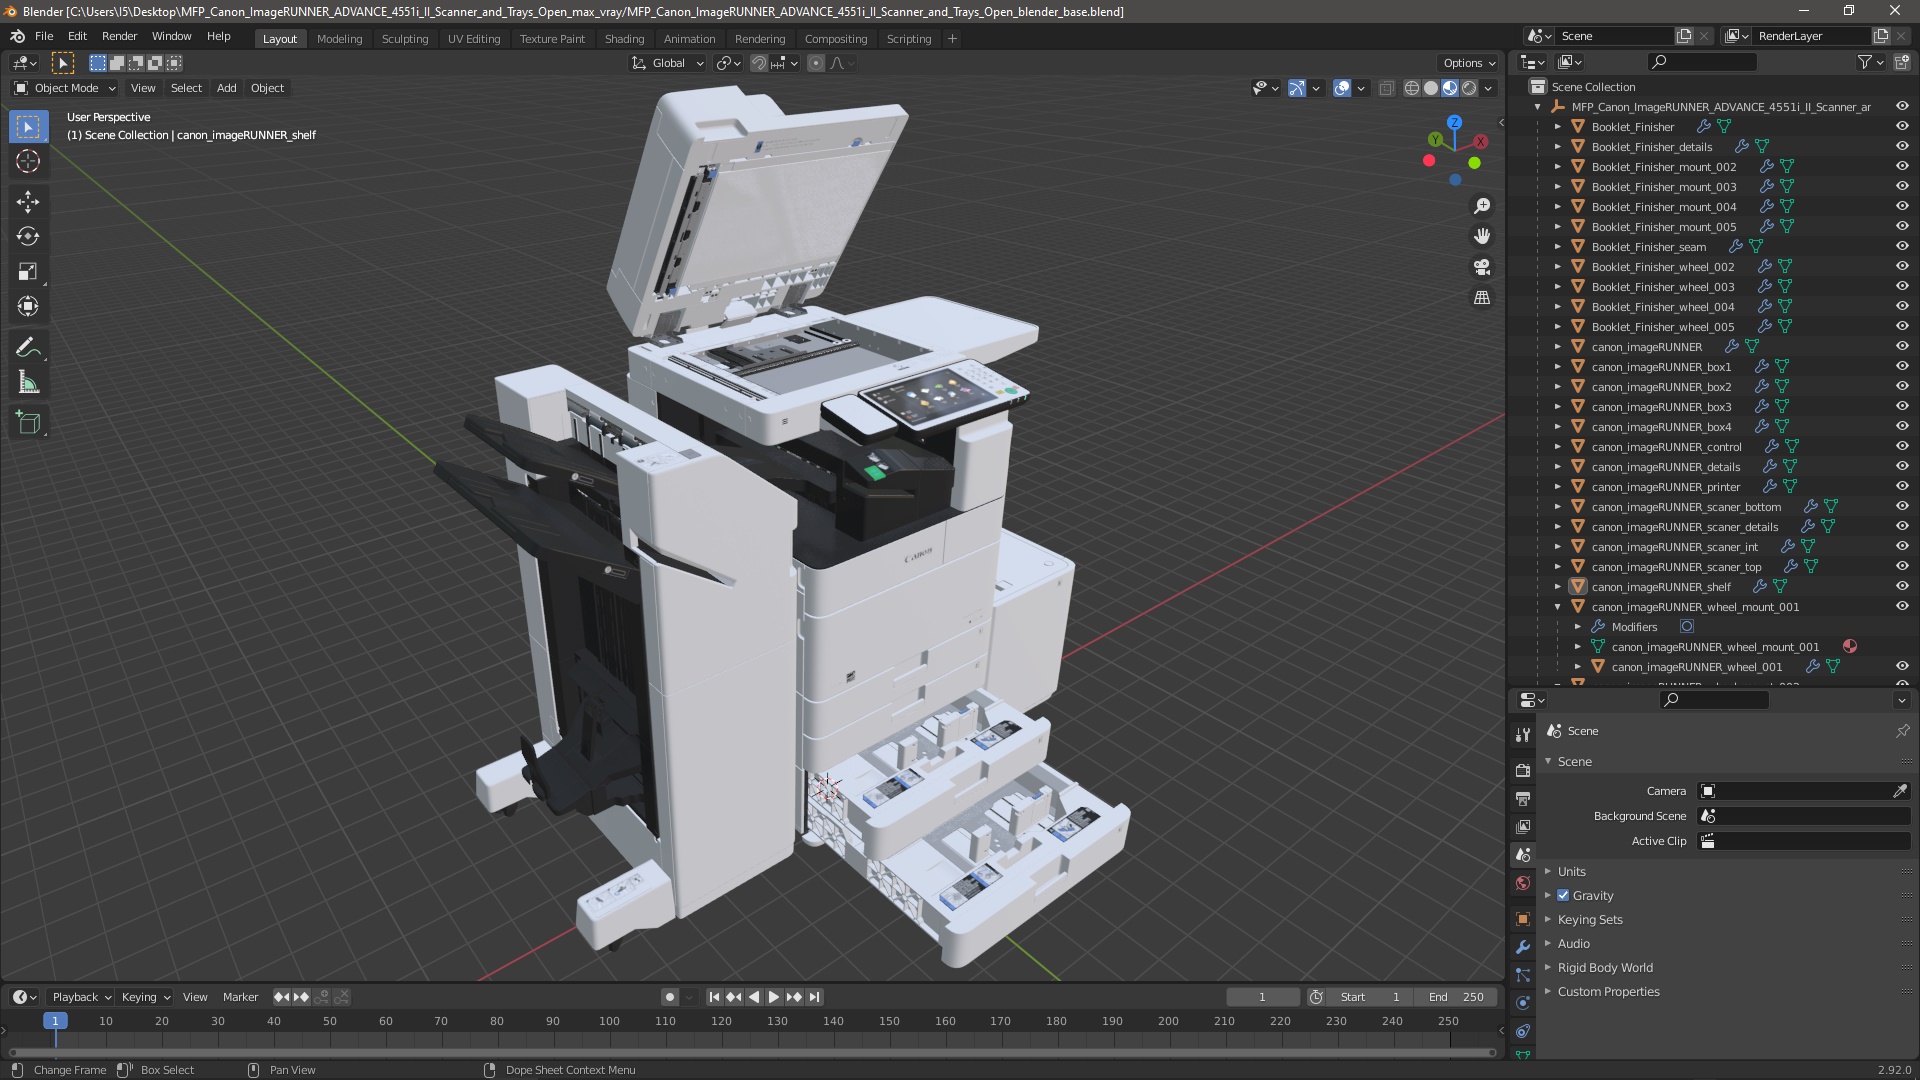Choose the Scale tool
The height and width of the screenshot is (1080, 1920).
[x=28, y=271]
